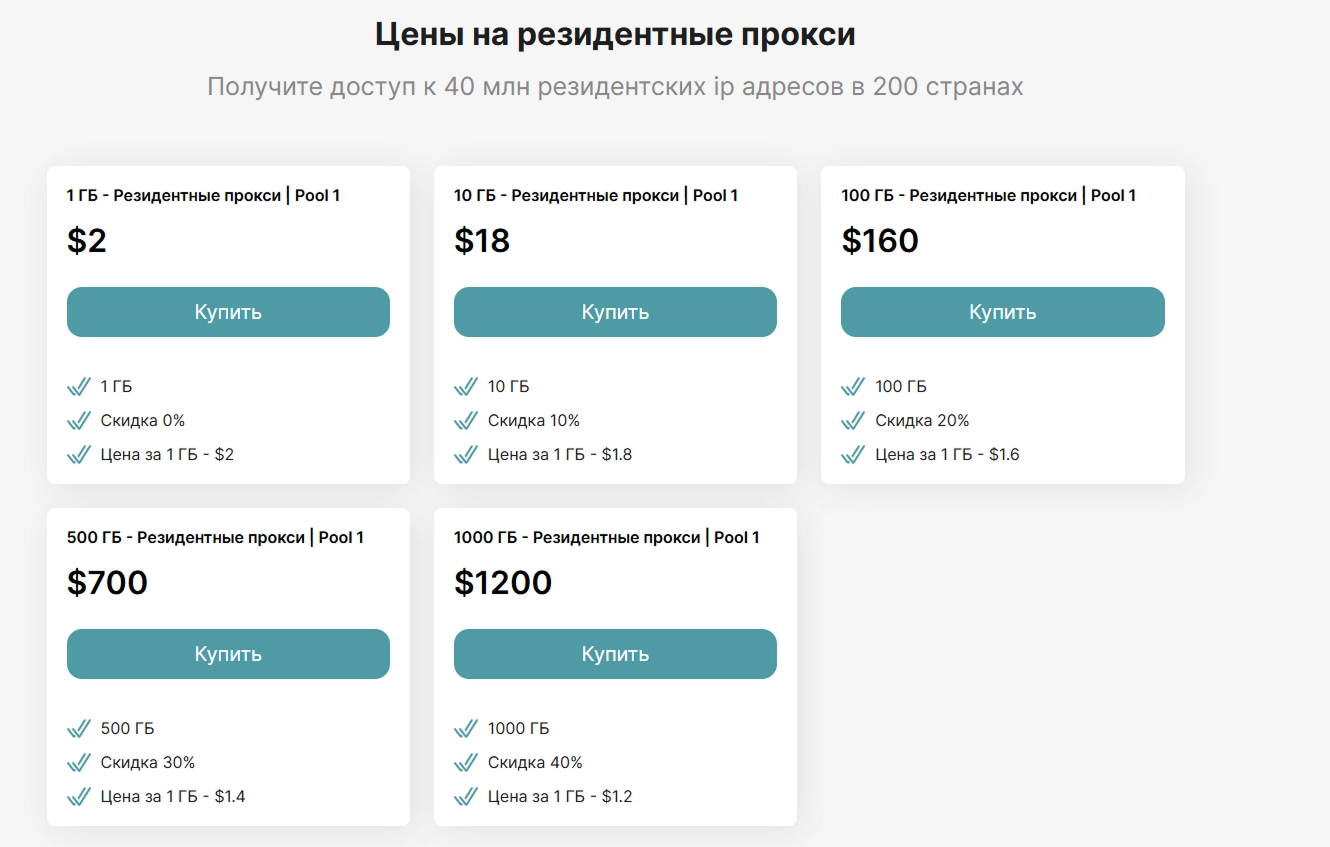Click the checkmark icon beside '1 ГБ' feature

[x=79, y=386]
